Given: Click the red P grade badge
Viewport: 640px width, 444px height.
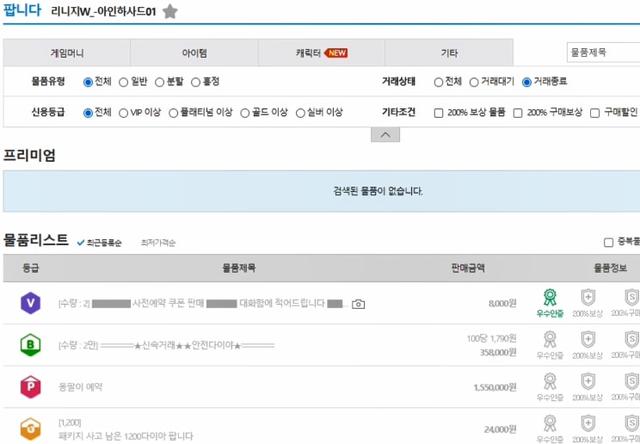Looking at the screenshot, I should [x=31, y=386].
